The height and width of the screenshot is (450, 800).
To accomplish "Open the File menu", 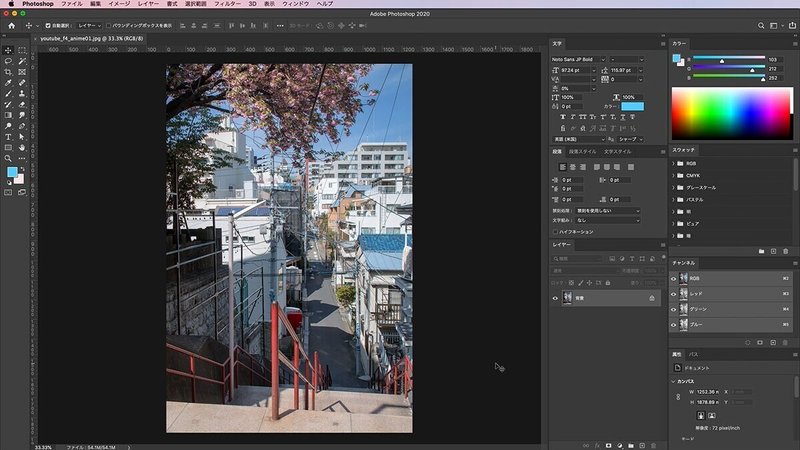I will pyautogui.click(x=72, y=4).
